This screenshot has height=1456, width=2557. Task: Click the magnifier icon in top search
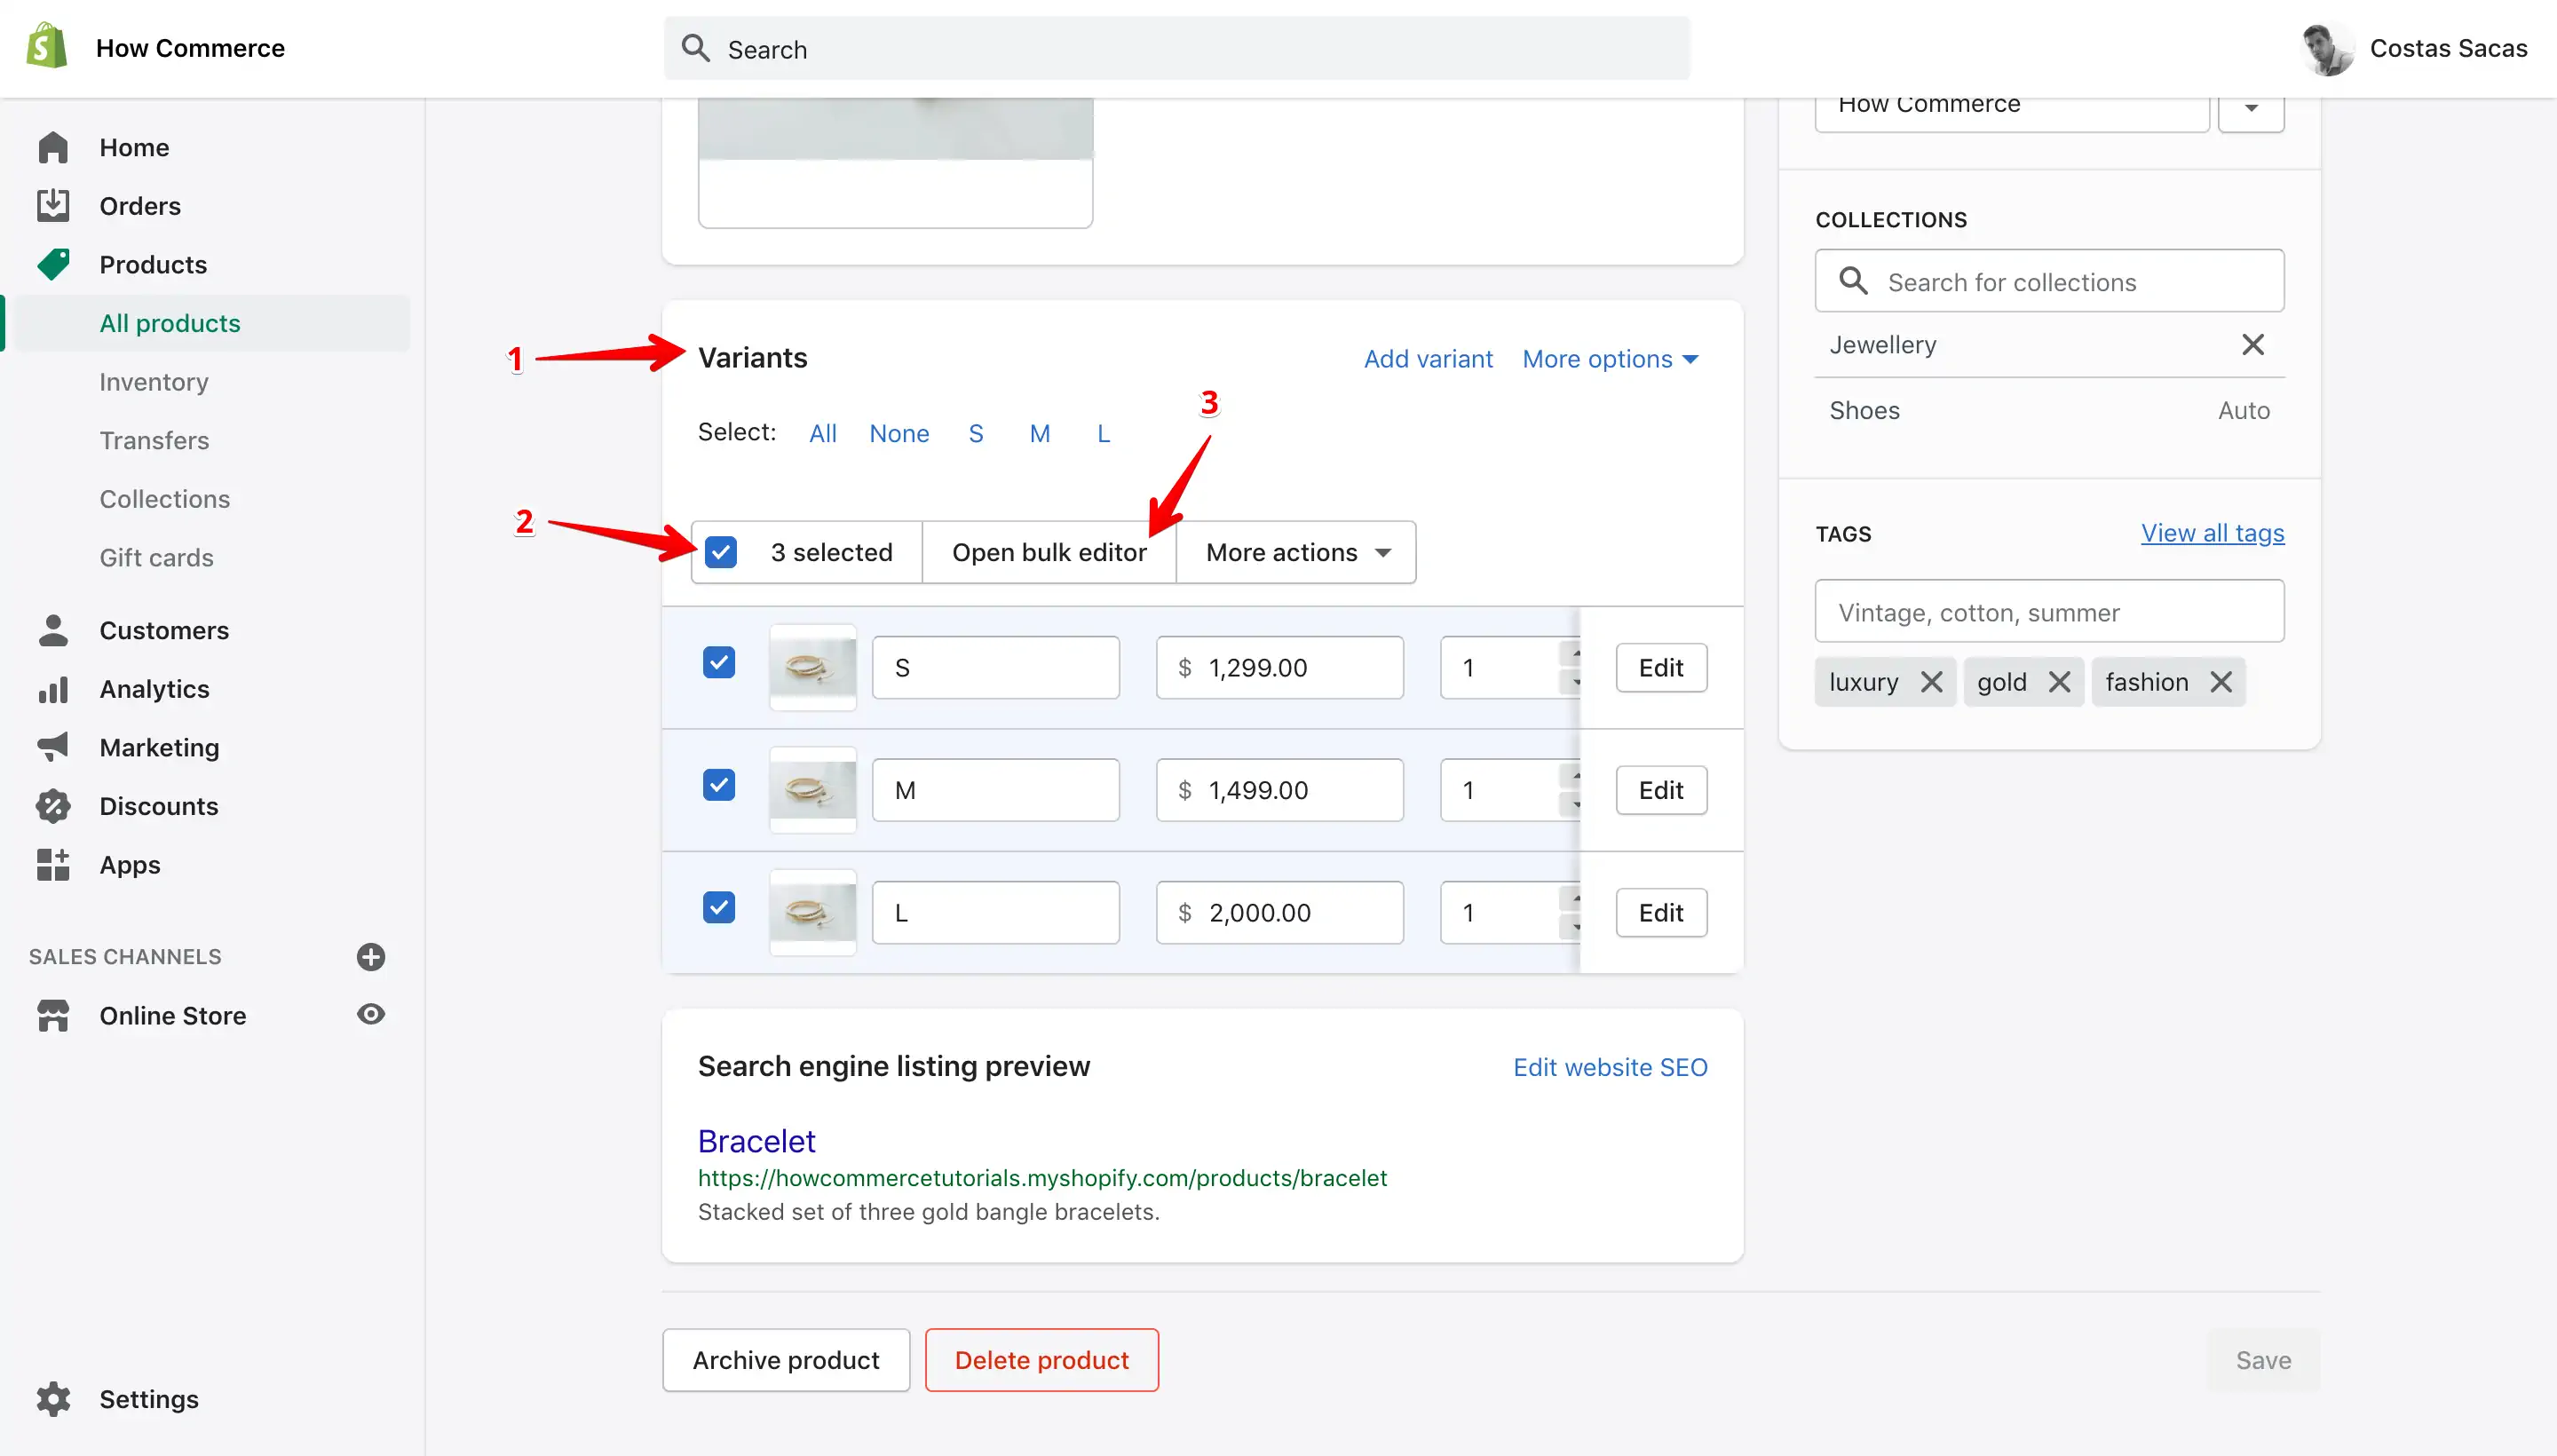point(696,48)
